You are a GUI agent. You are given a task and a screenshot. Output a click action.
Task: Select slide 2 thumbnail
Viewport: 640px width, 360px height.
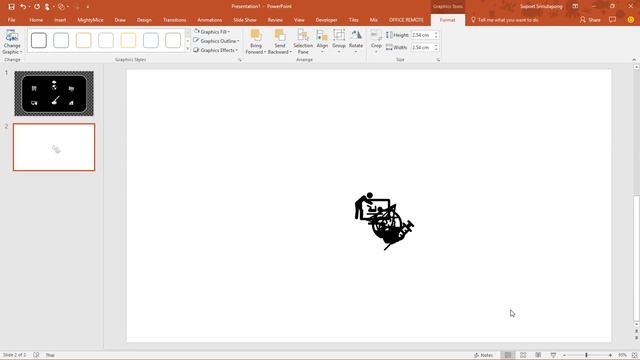click(54, 147)
